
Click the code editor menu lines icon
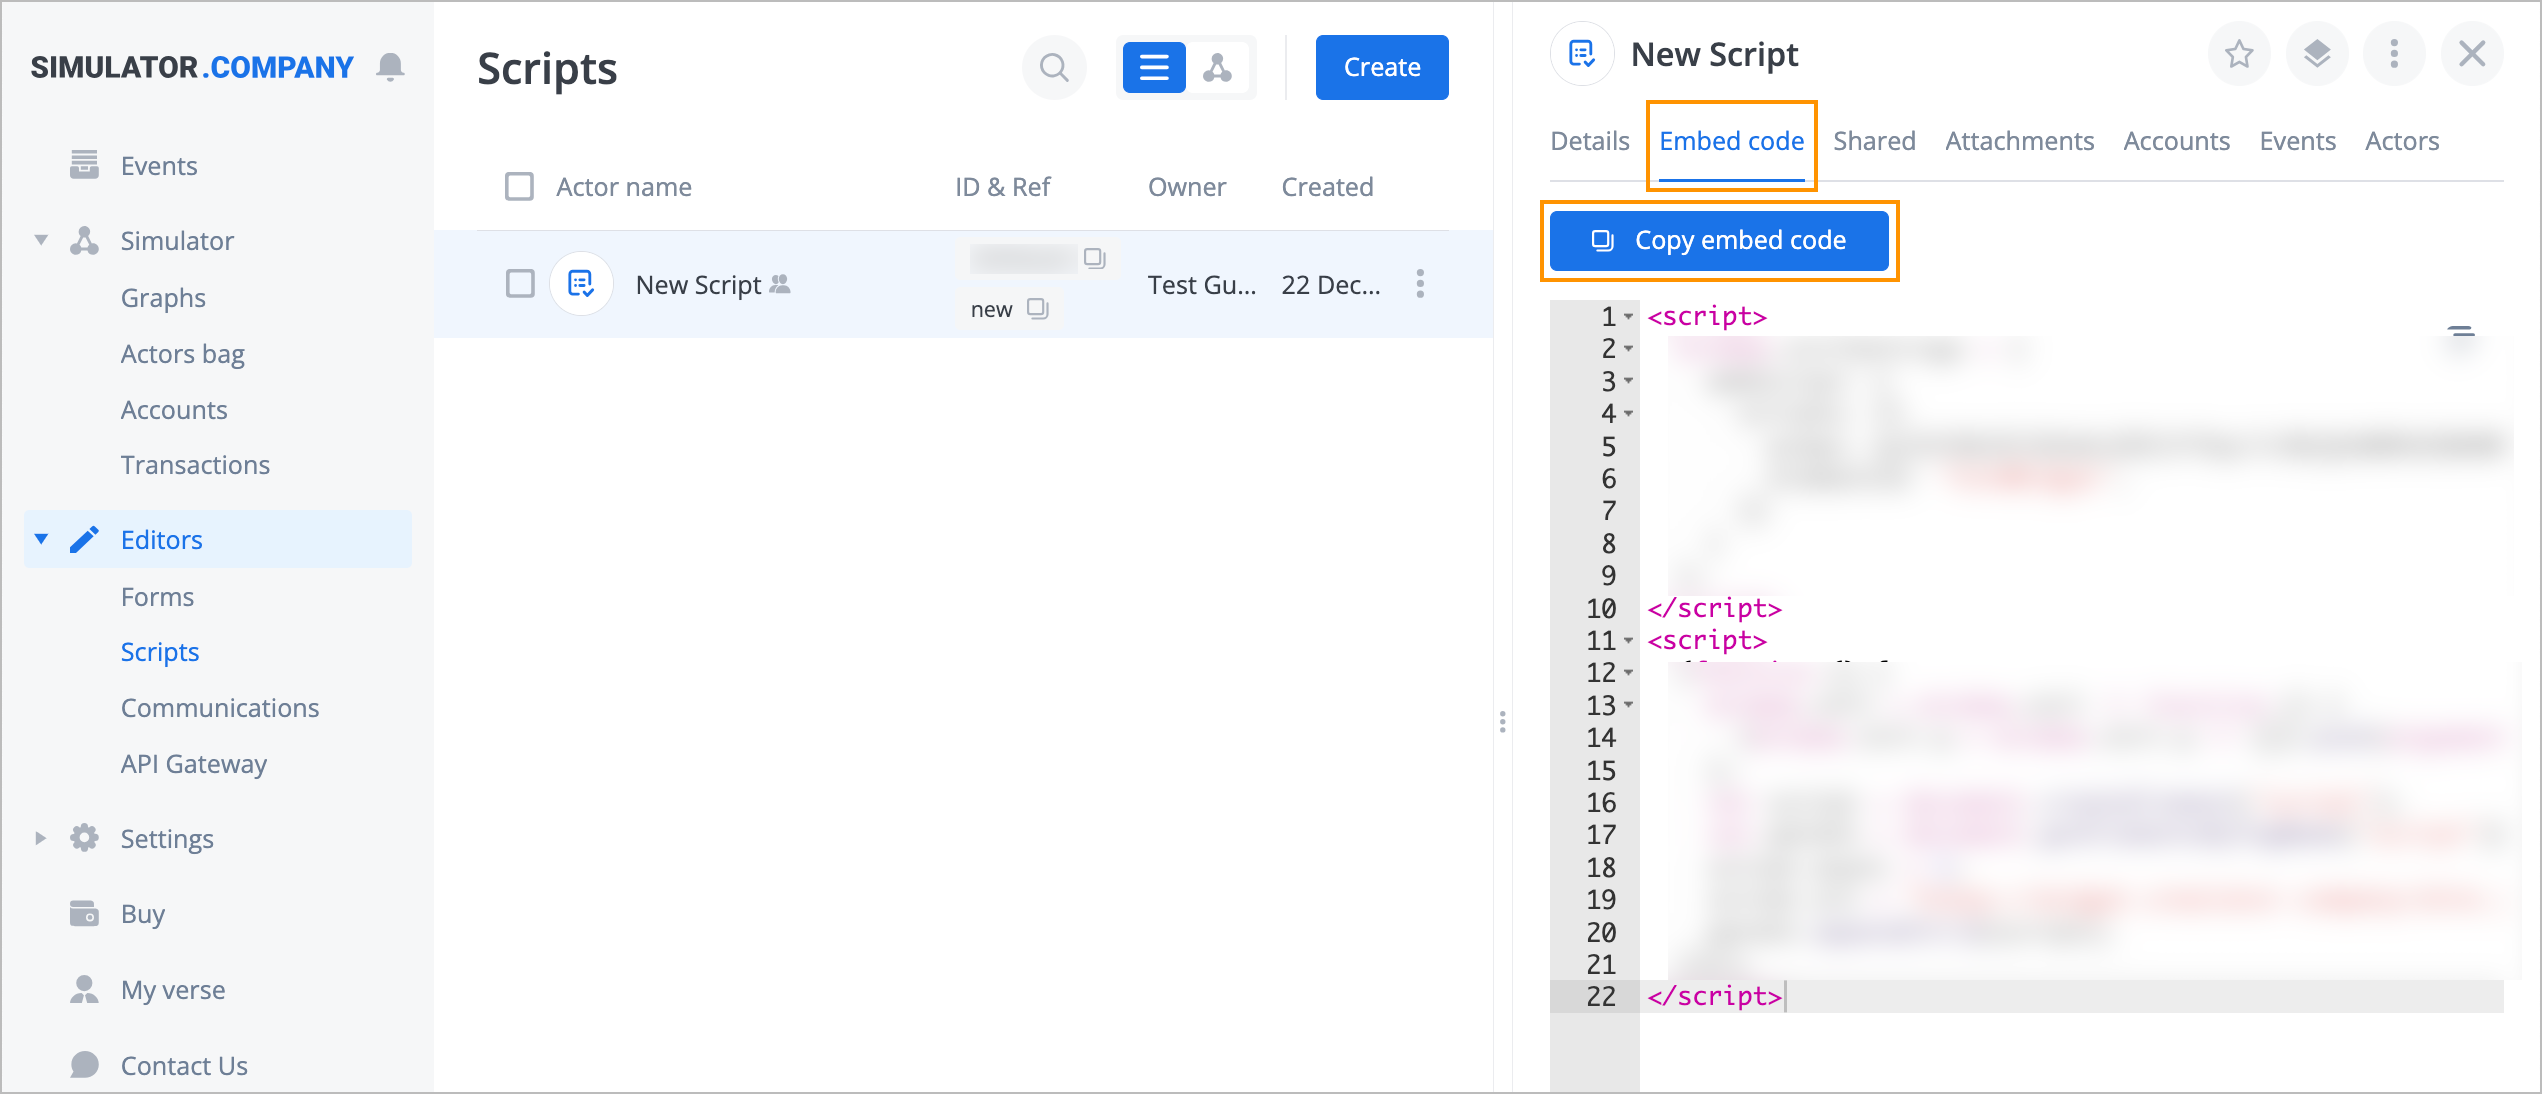coord(2461,331)
